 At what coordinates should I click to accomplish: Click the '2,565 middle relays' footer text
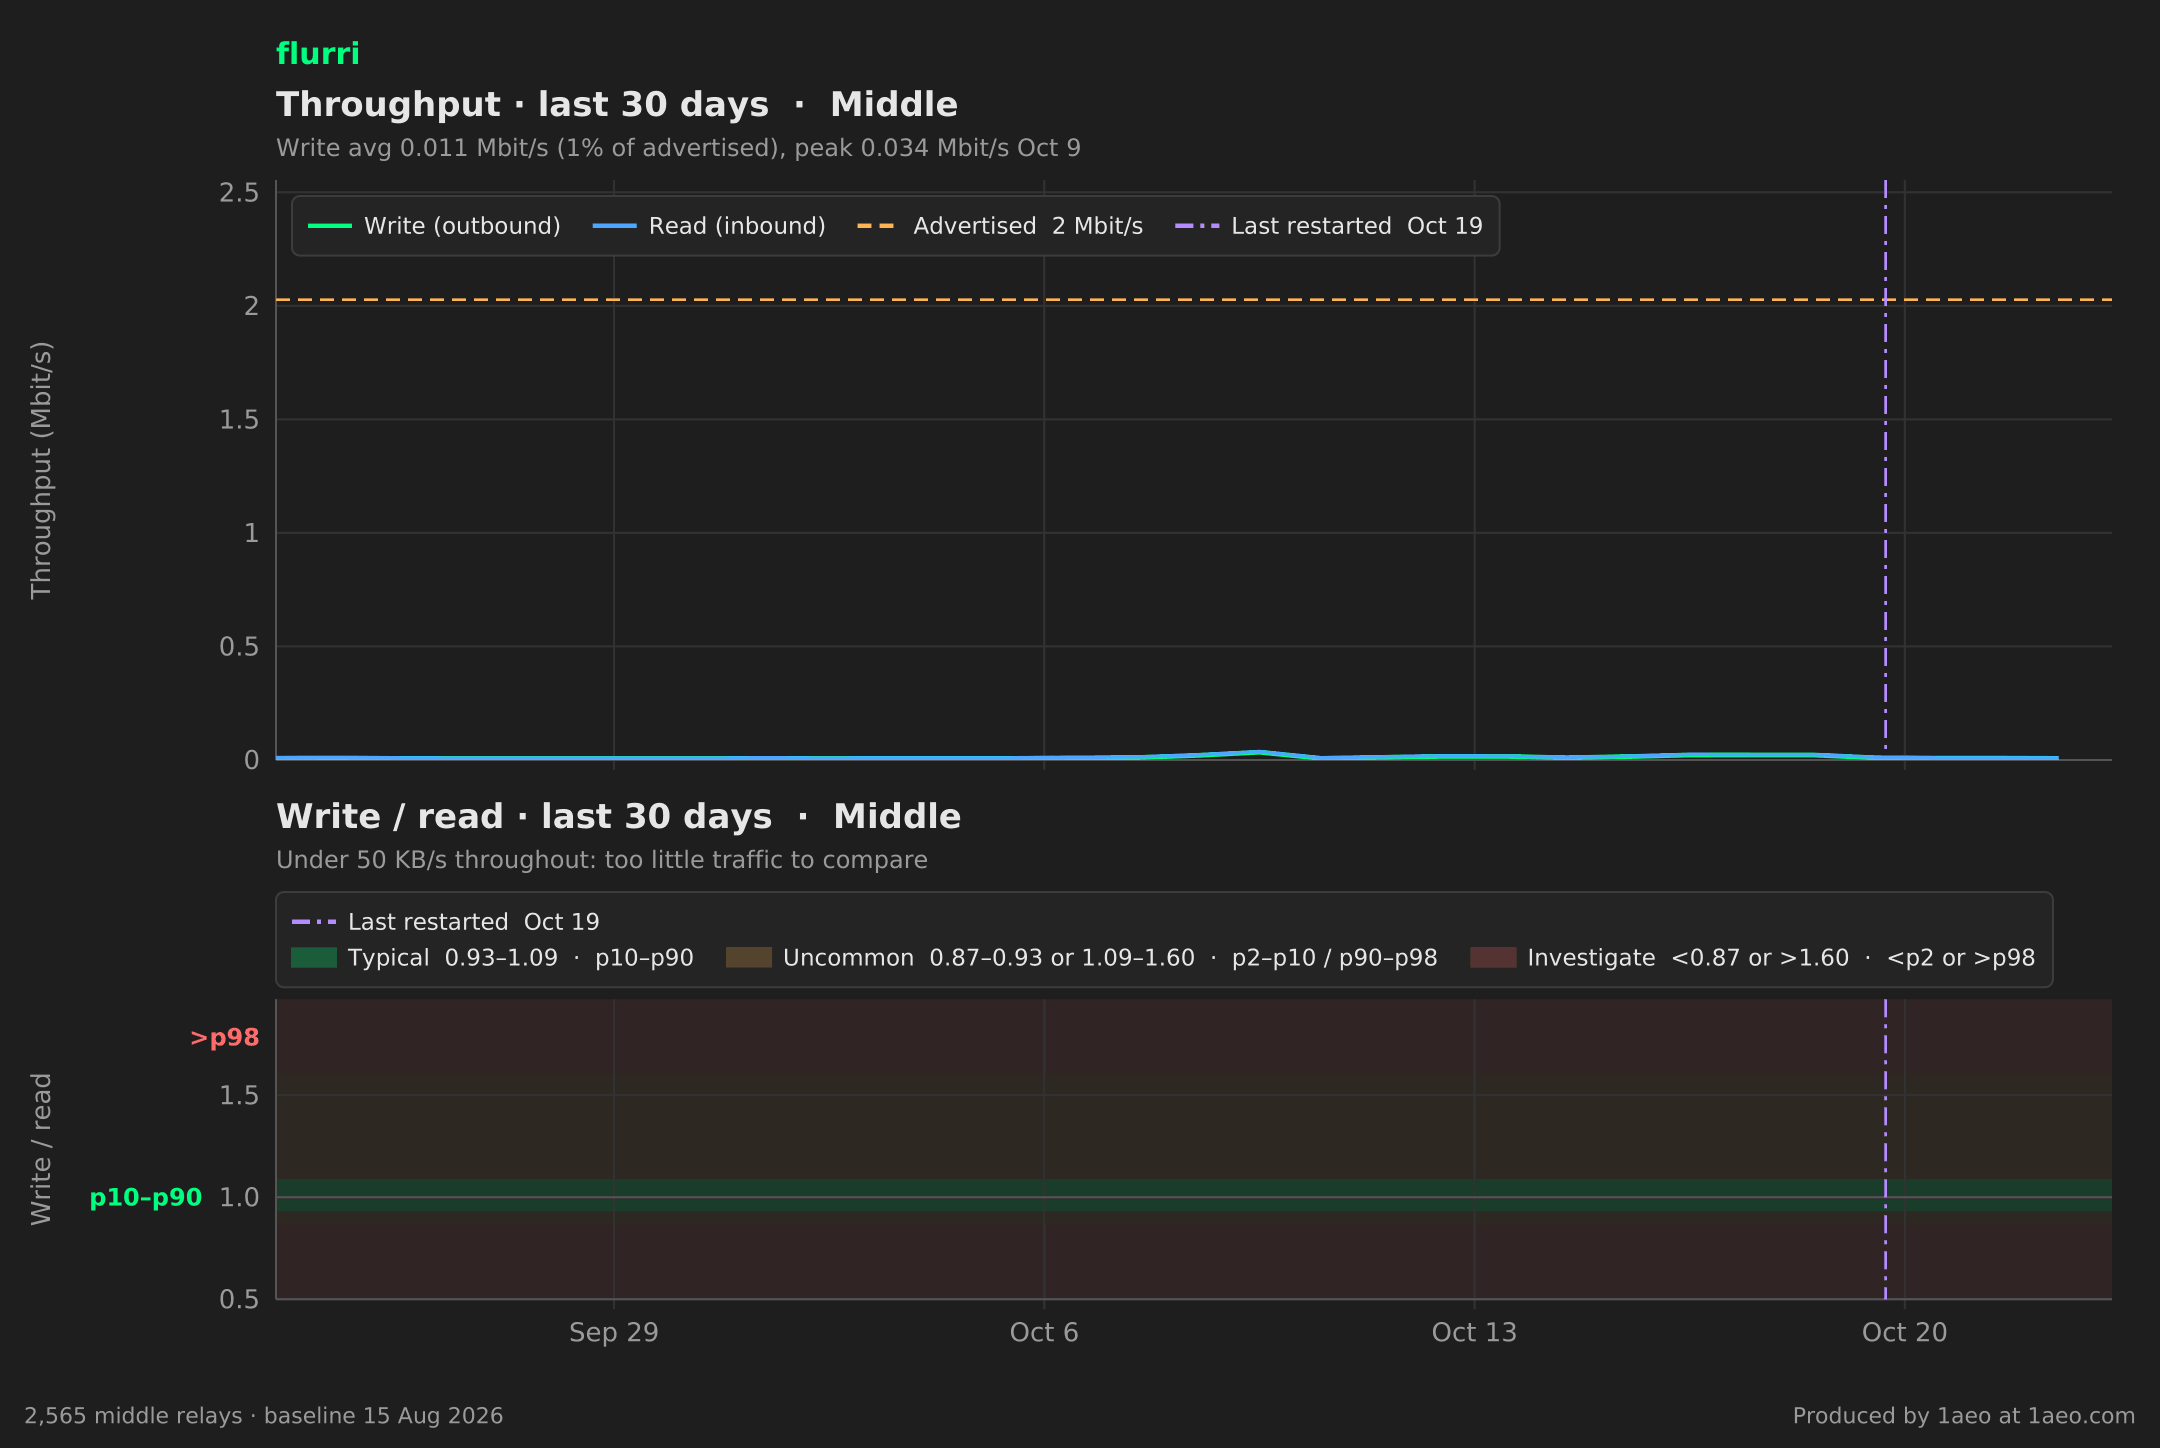(264, 1416)
